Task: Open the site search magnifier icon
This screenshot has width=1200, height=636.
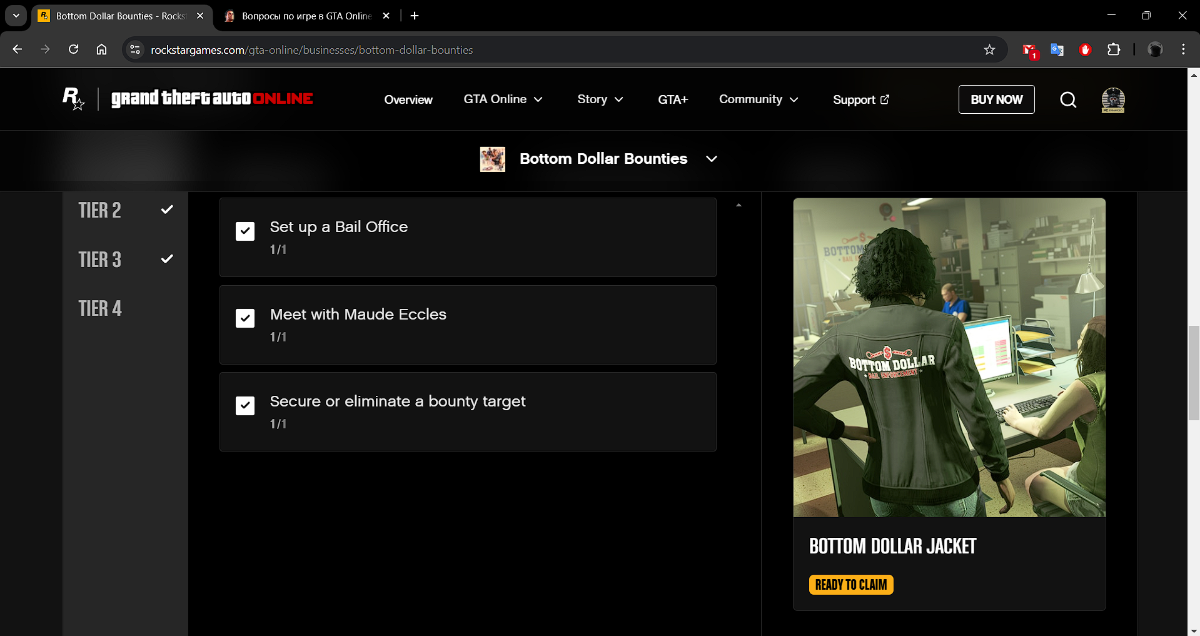Action: 1068,99
